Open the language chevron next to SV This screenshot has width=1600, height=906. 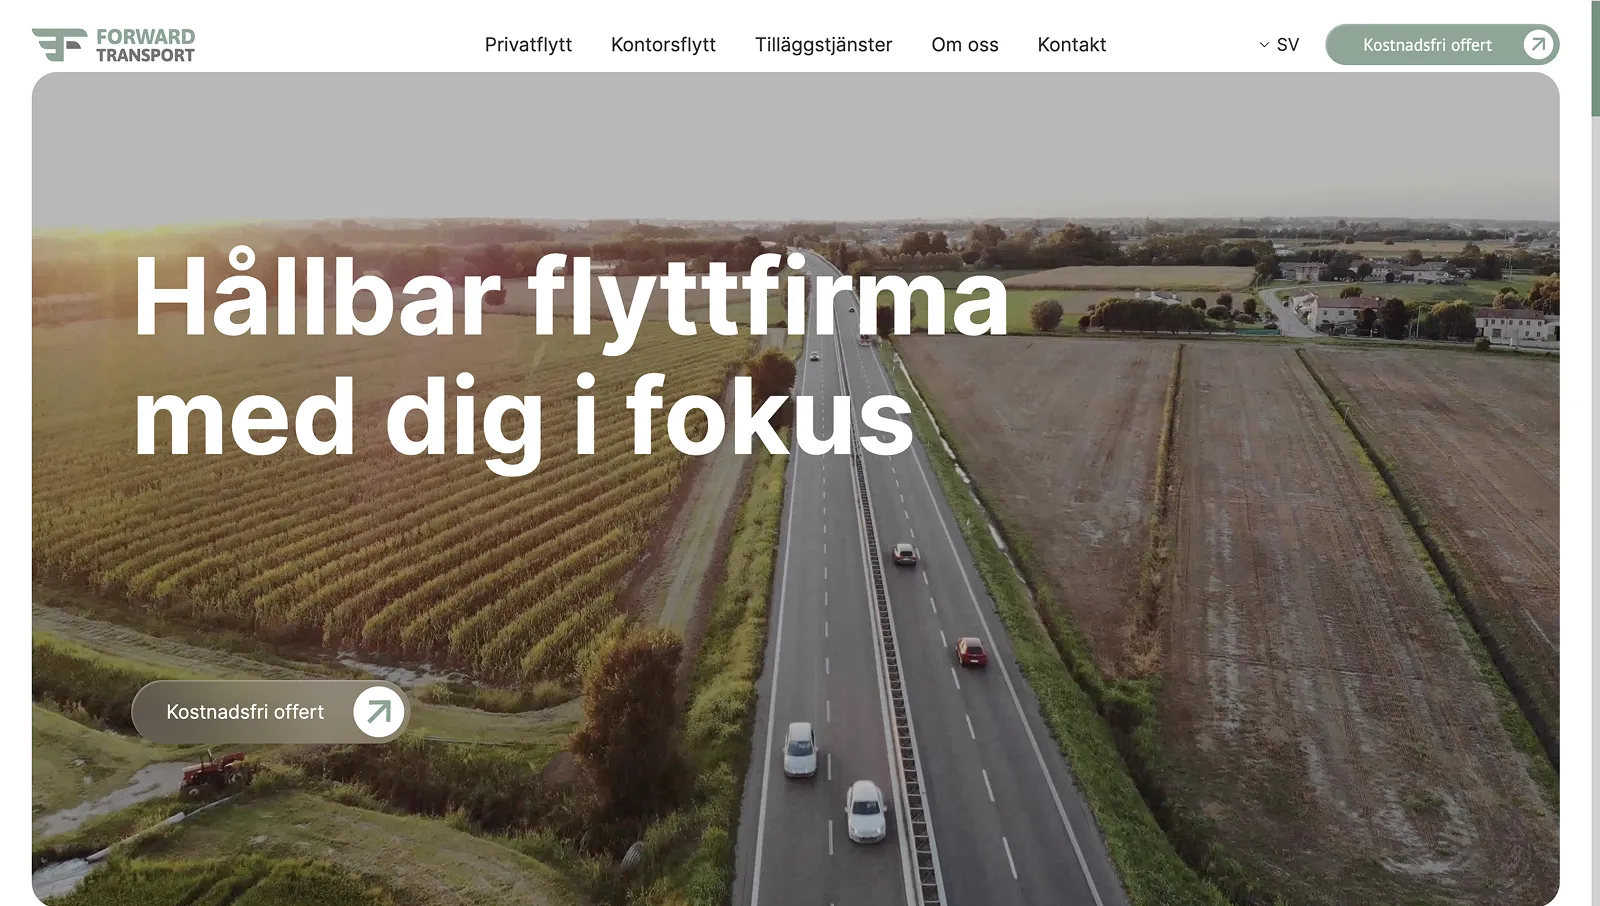click(1264, 45)
